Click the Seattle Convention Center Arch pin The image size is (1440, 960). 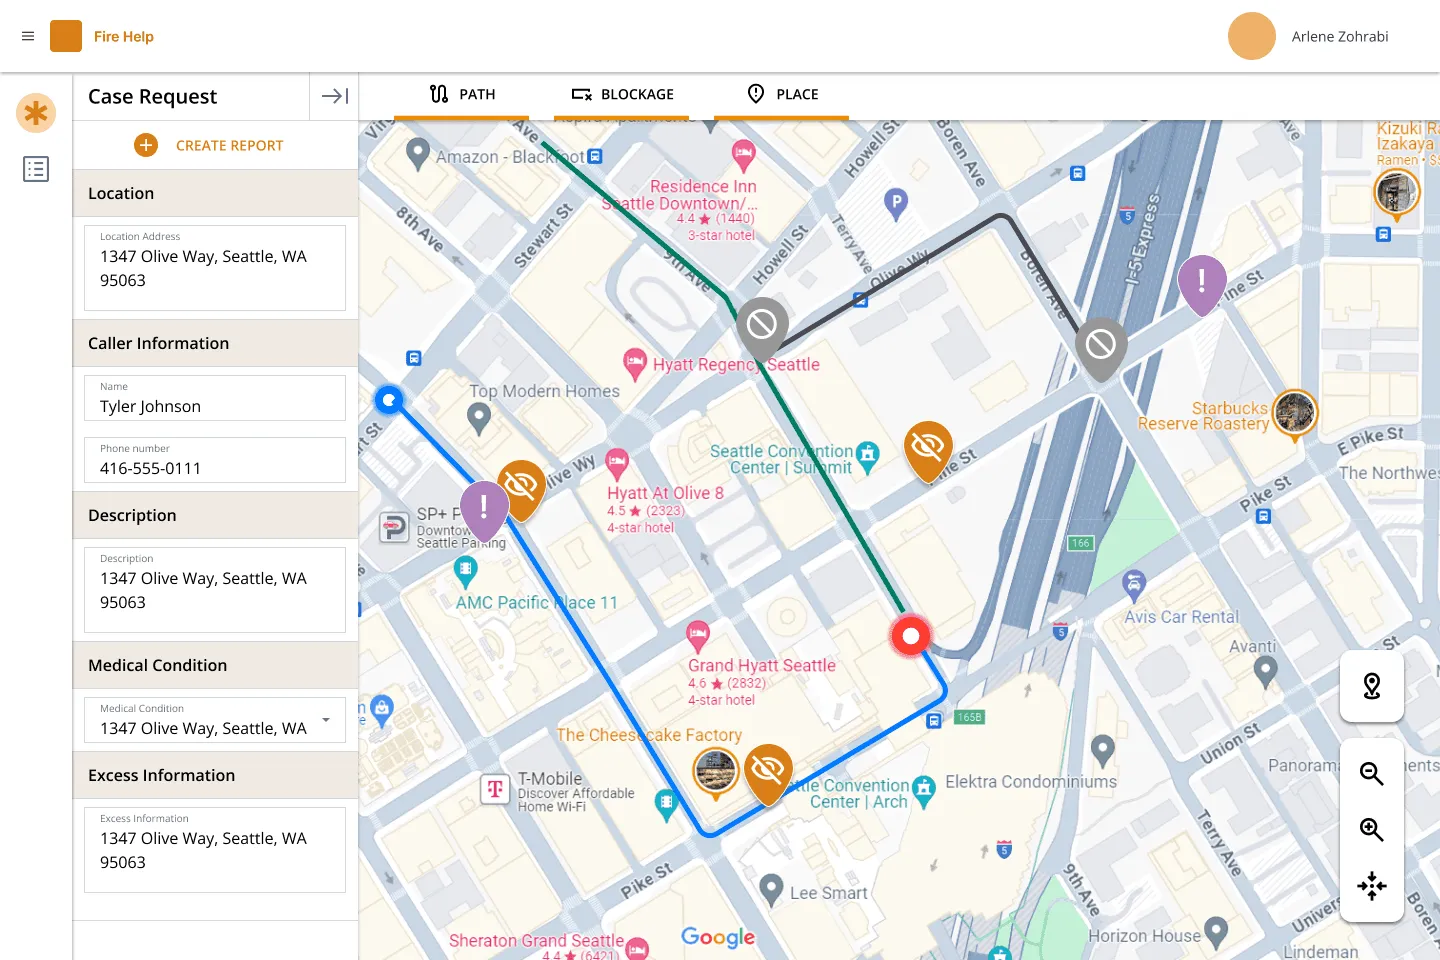(924, 791)
